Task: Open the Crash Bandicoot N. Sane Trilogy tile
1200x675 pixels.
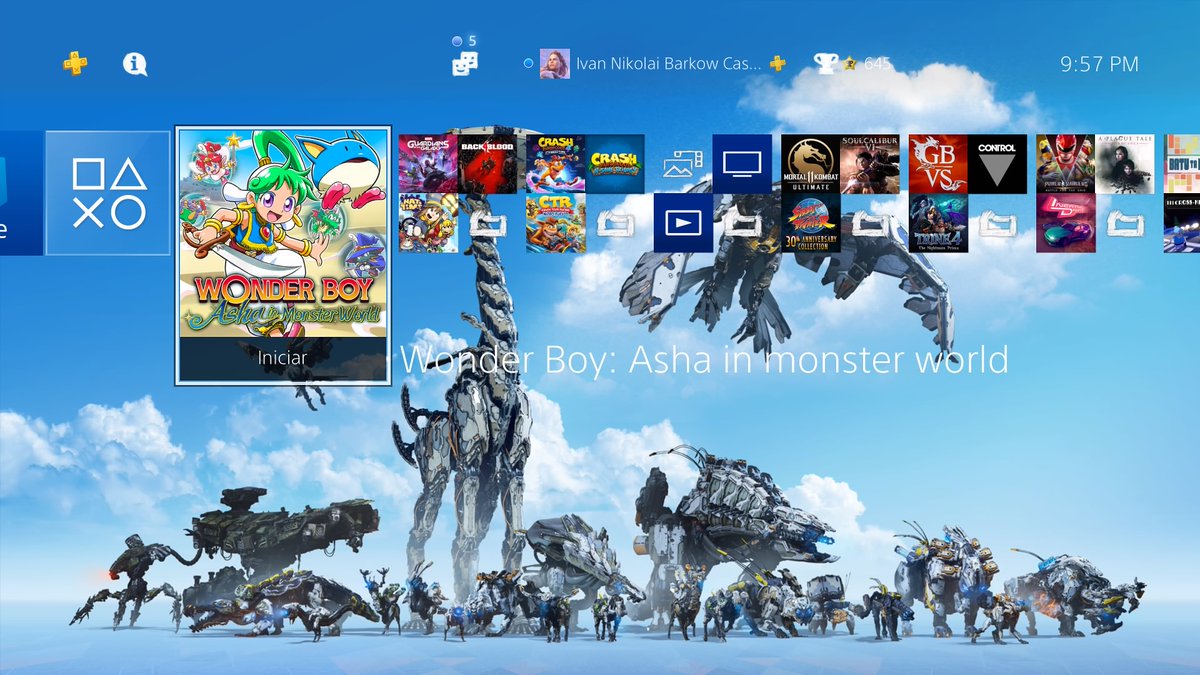Action: 615,164
